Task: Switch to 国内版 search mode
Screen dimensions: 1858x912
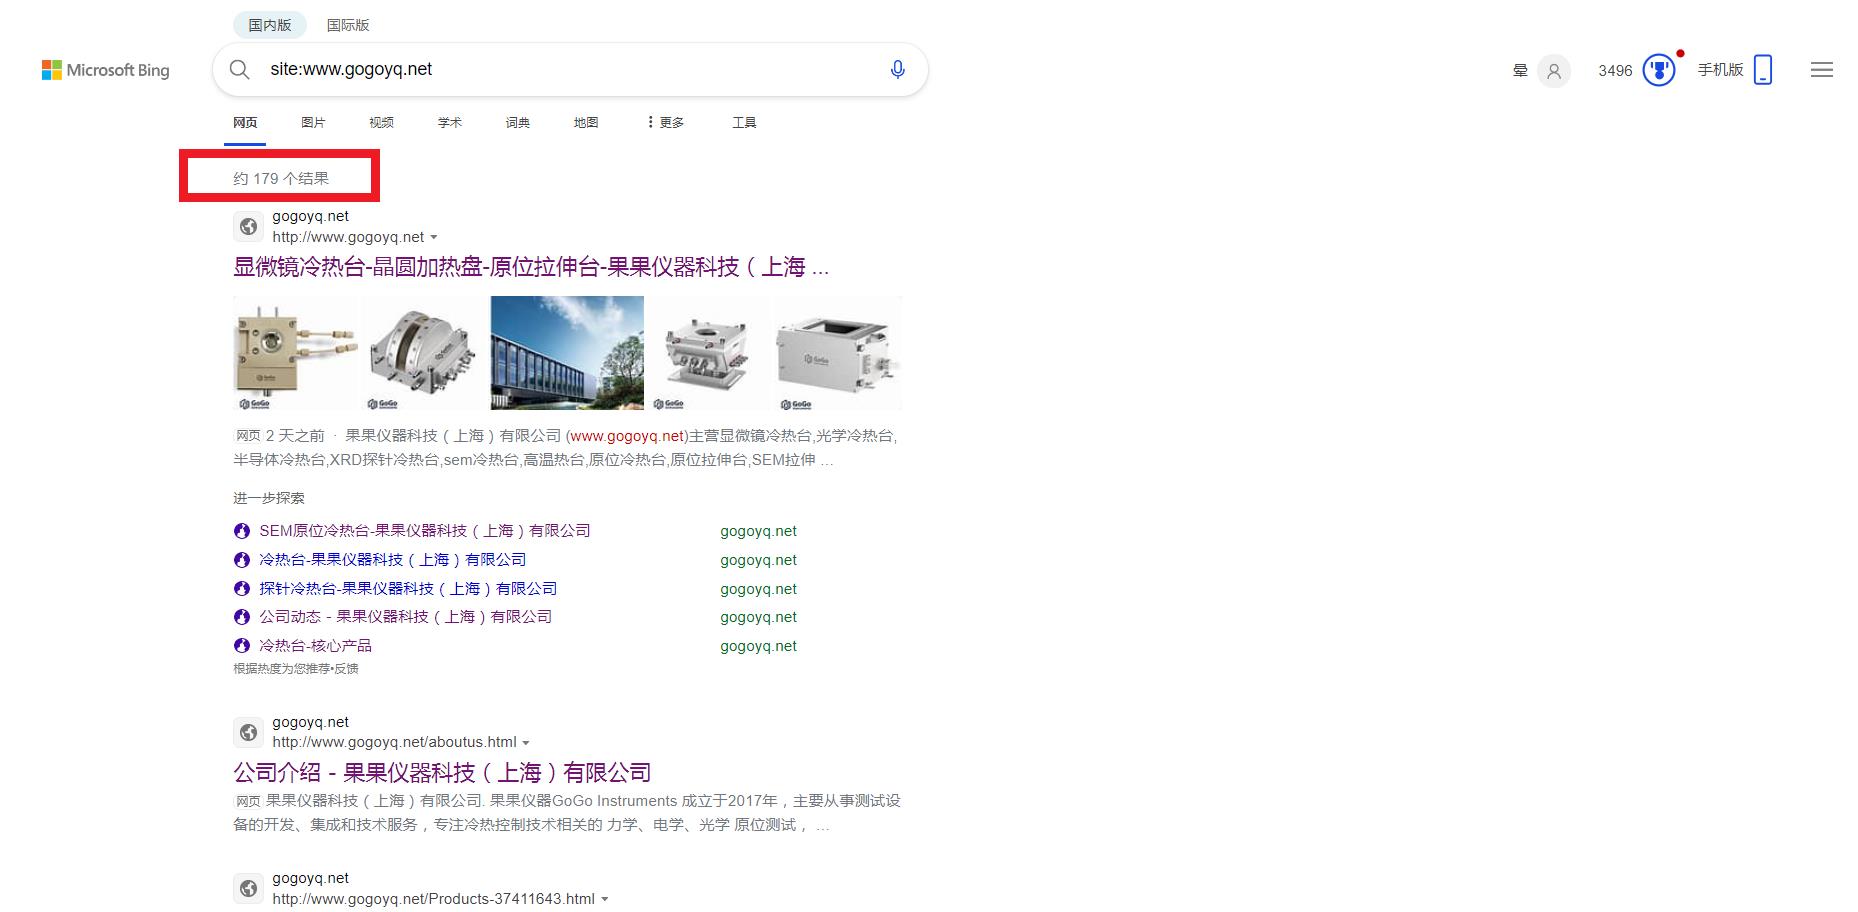Action: 270,25
